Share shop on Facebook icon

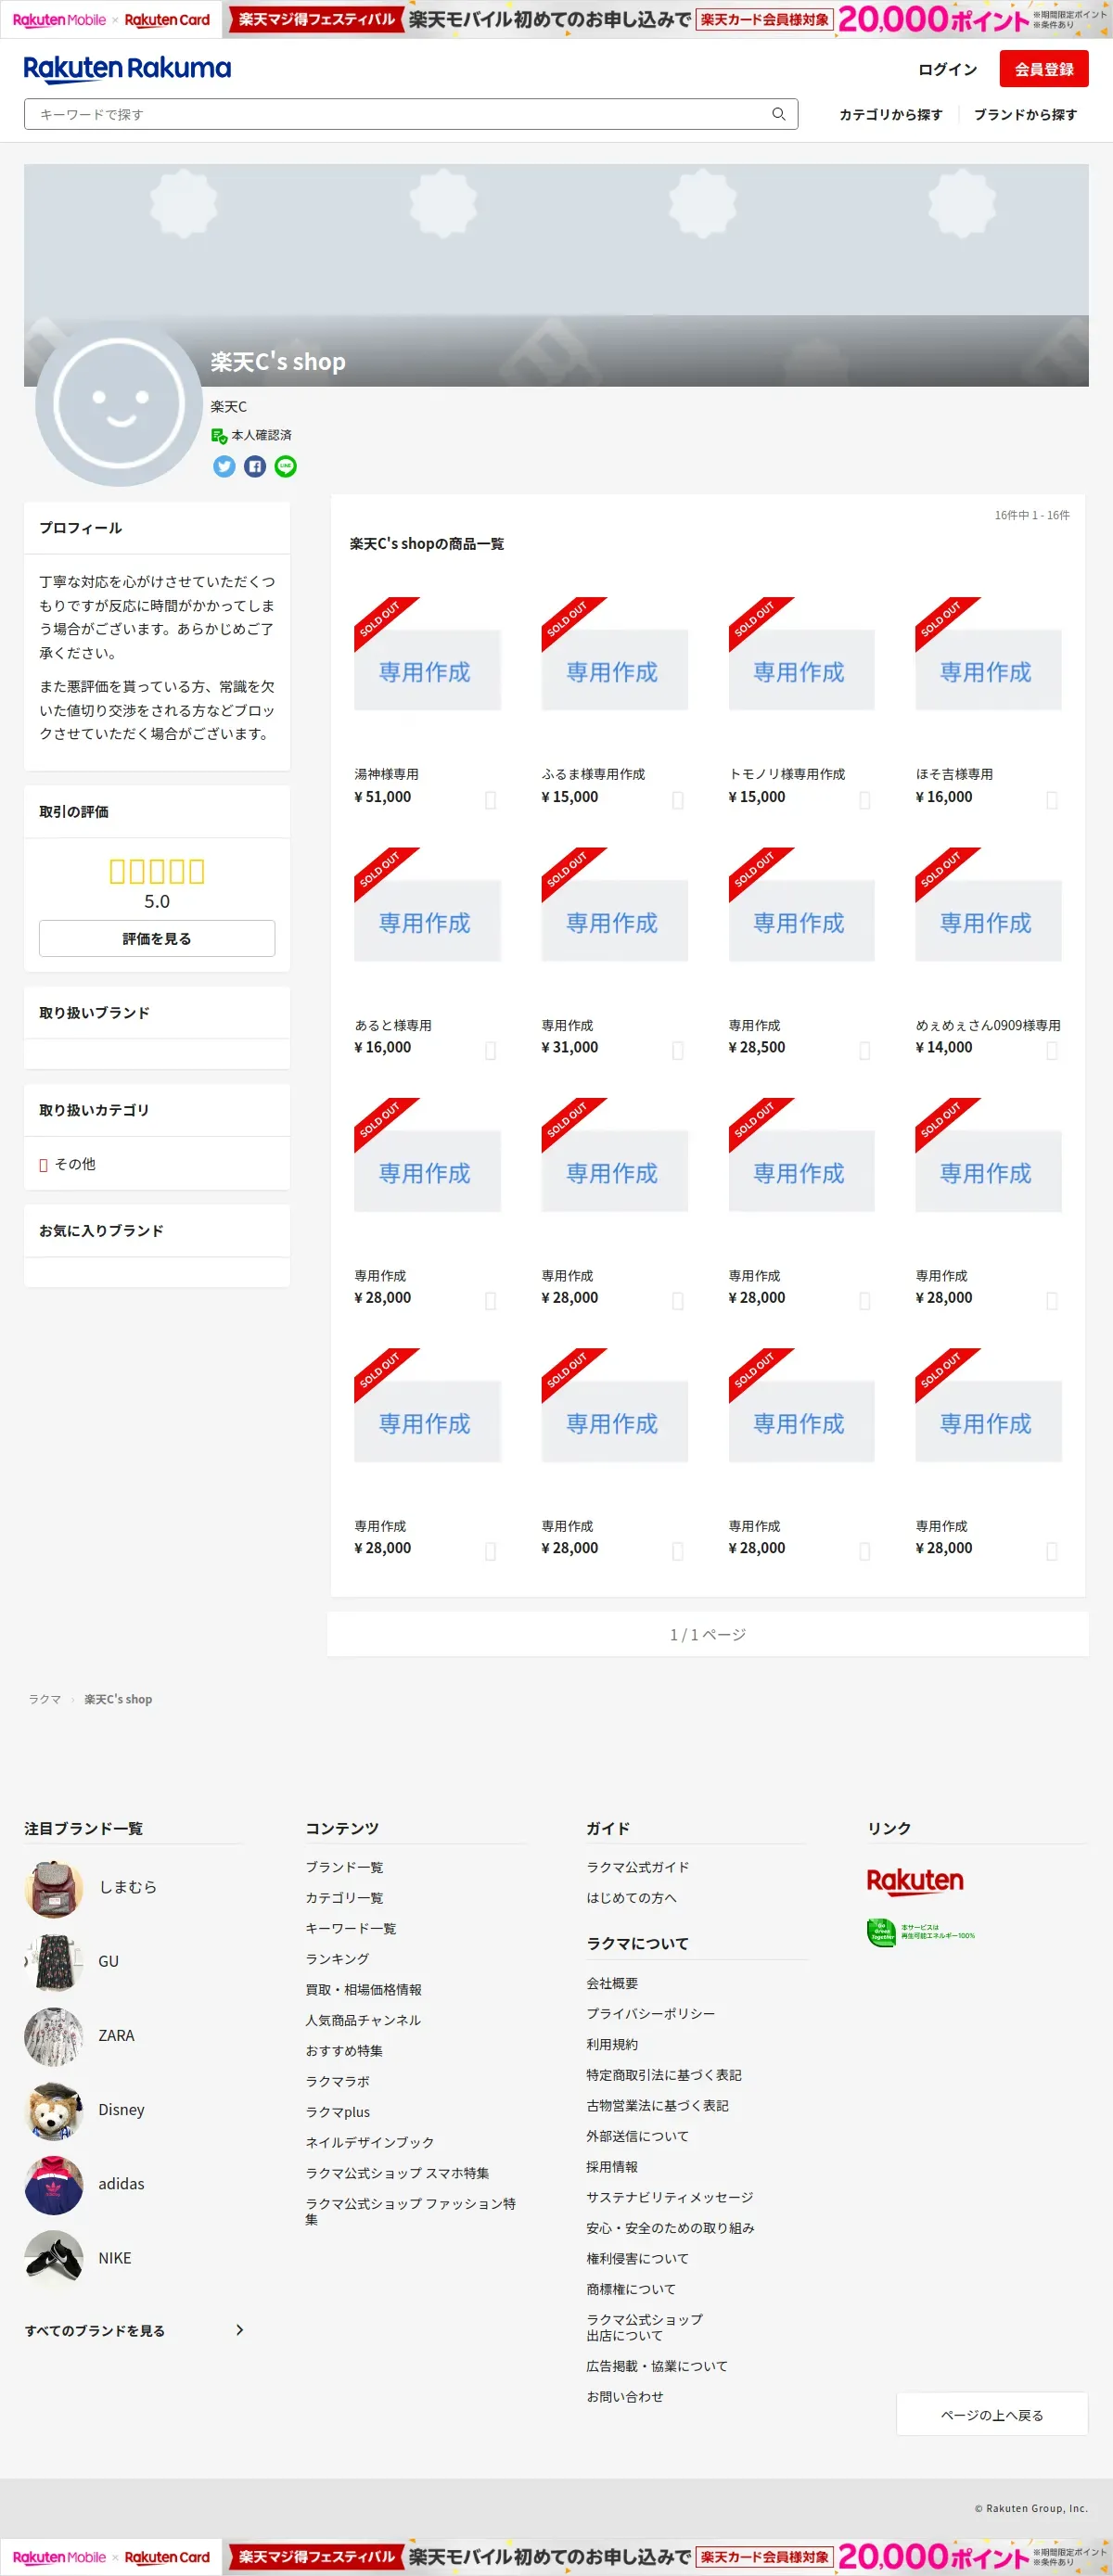[x=255, y=466]
